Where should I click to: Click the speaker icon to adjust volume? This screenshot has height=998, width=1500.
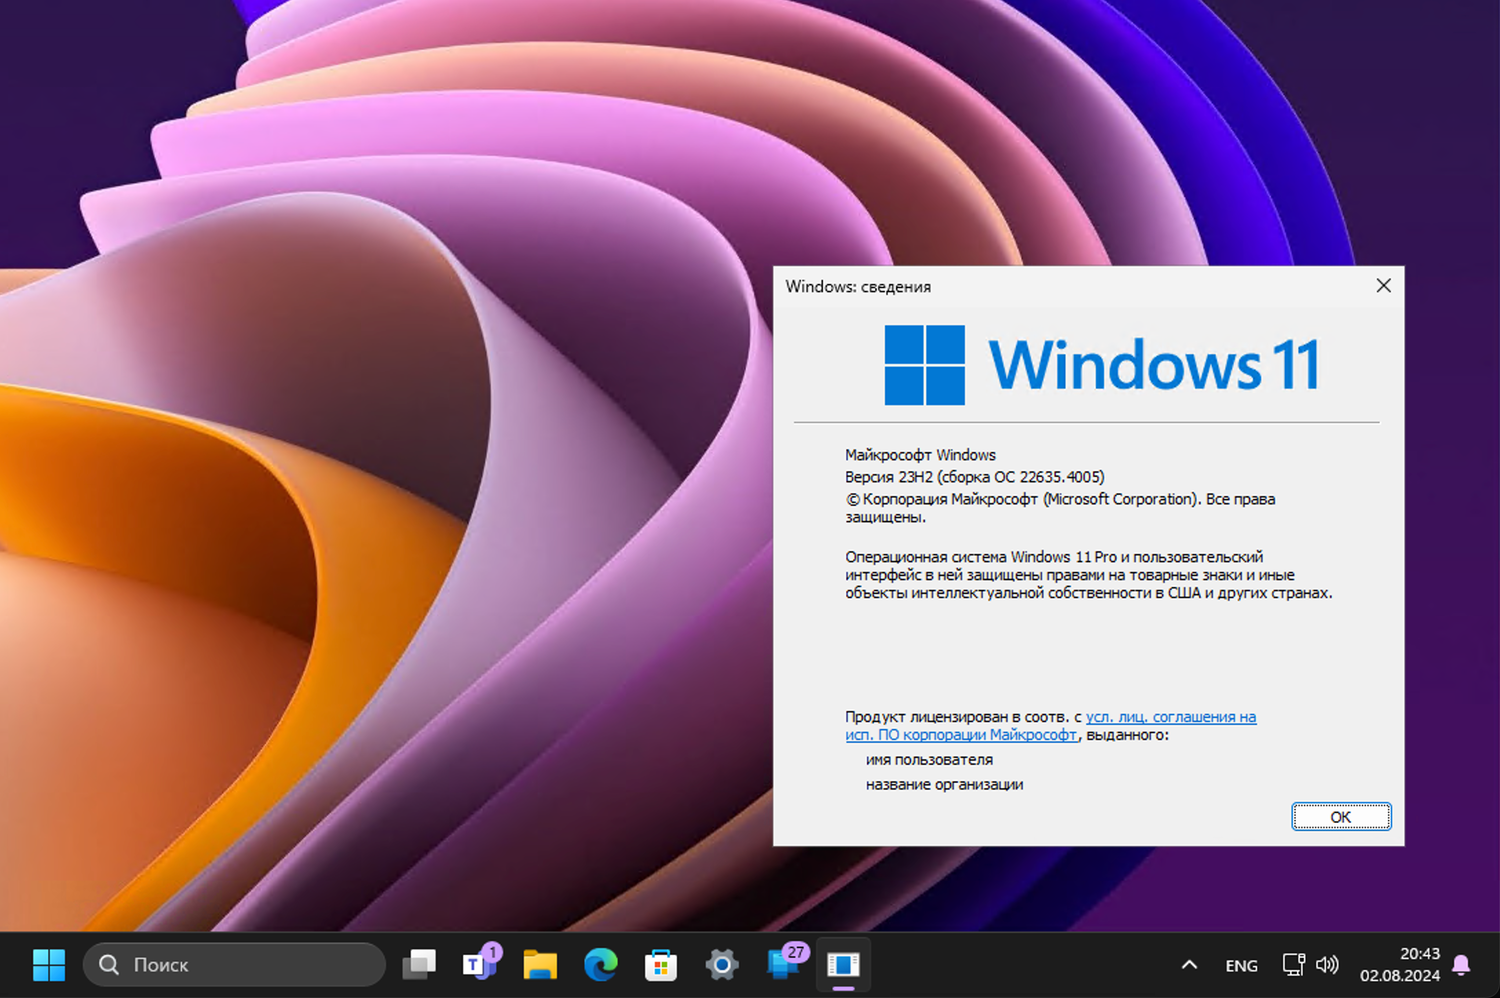pos(1327,964)
